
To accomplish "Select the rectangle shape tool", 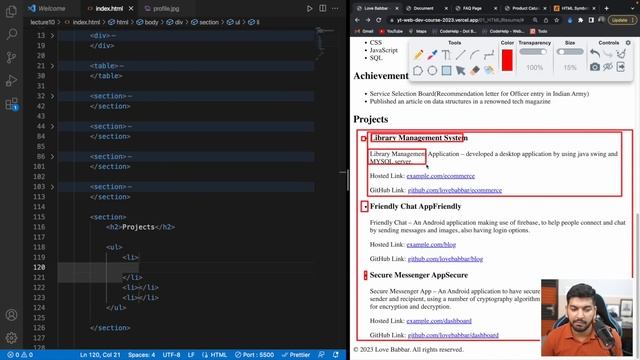I will point(446,71).
